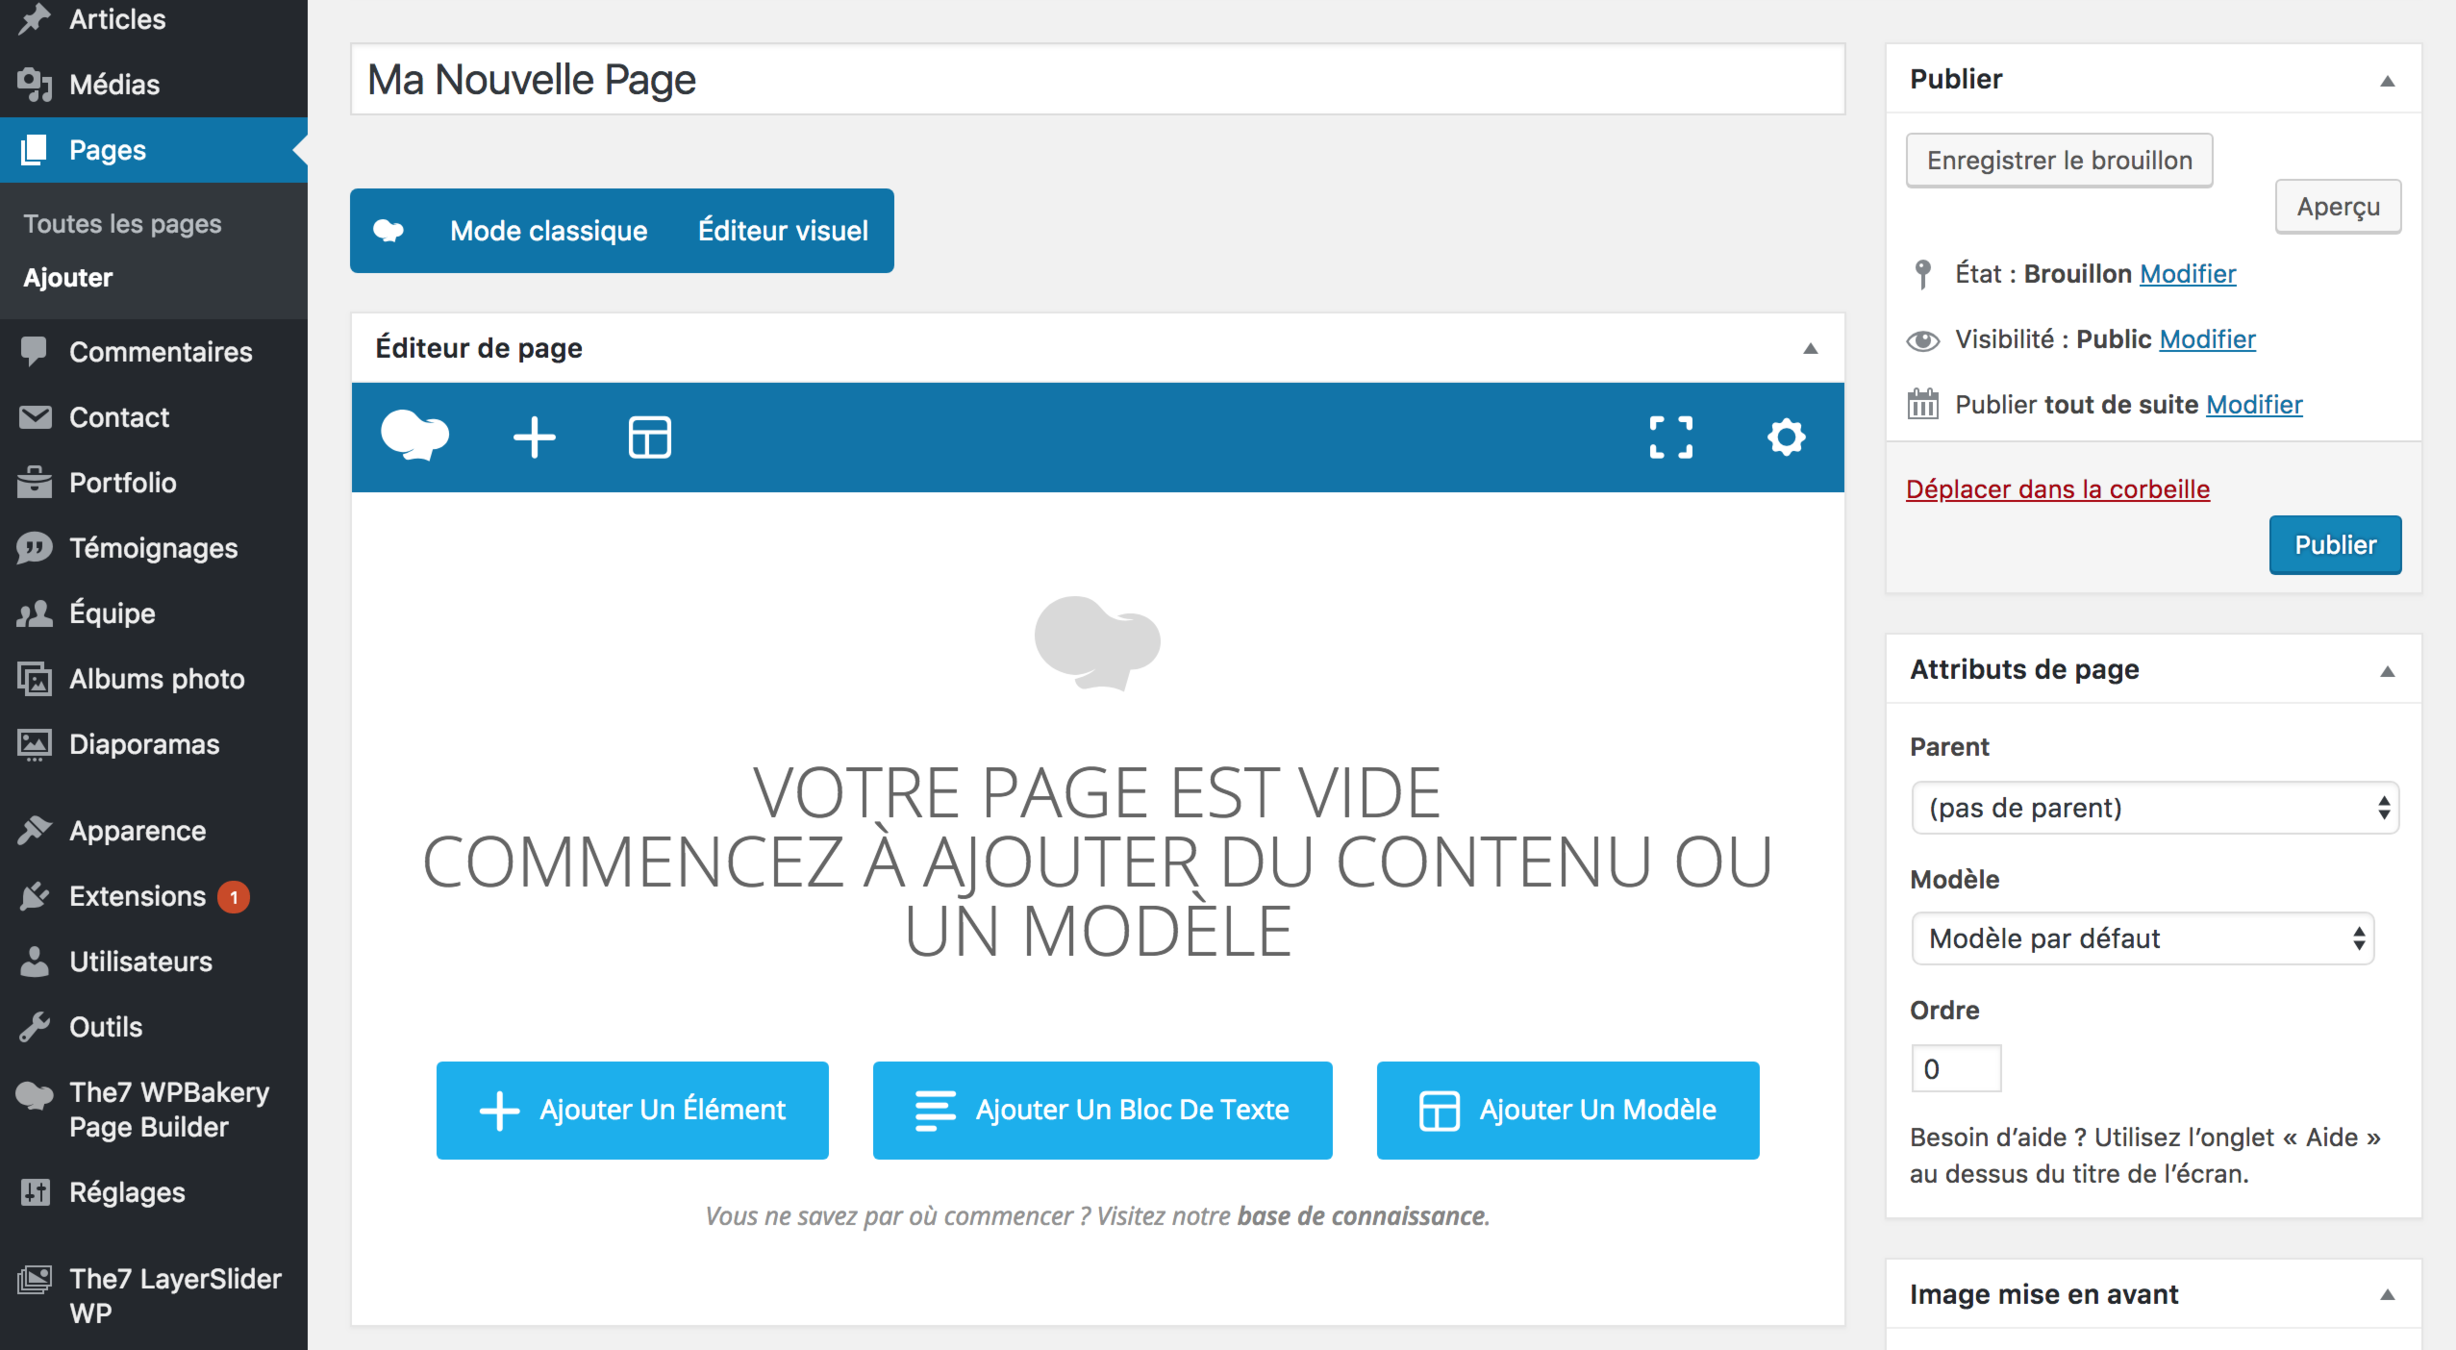Click Déplacer dans la corbeille link

pos(2057,489)
